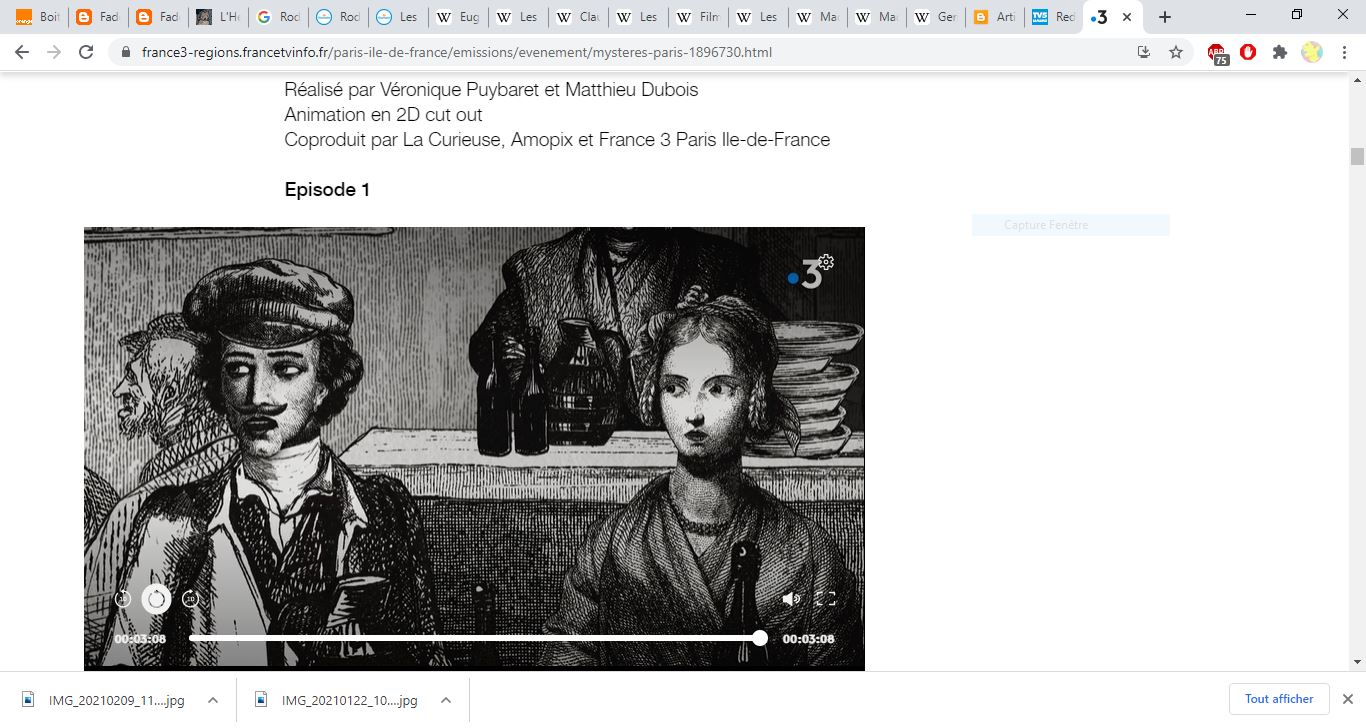Open the red shield extension icon

click(1248, 52)
